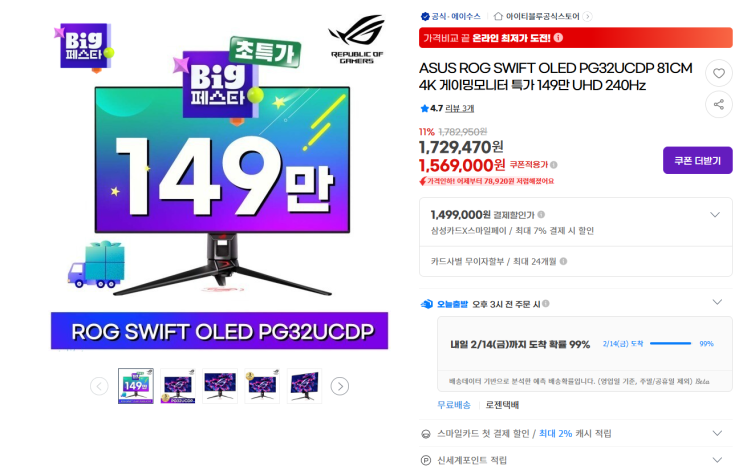Click info icon next to 오후 3시 전 주문 시
This screenshot has width=743, height=470.
click(546, 304)
